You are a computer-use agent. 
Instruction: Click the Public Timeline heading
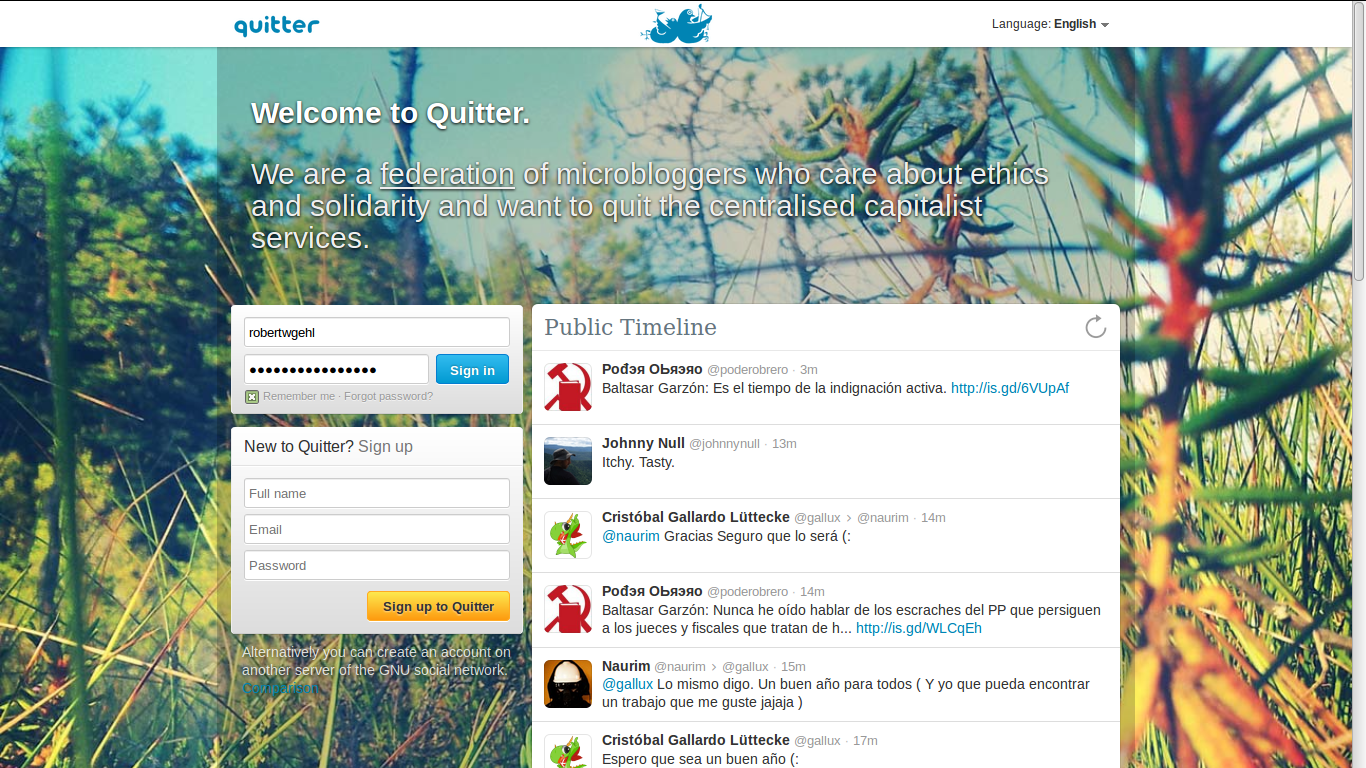(x=630, y=327)
